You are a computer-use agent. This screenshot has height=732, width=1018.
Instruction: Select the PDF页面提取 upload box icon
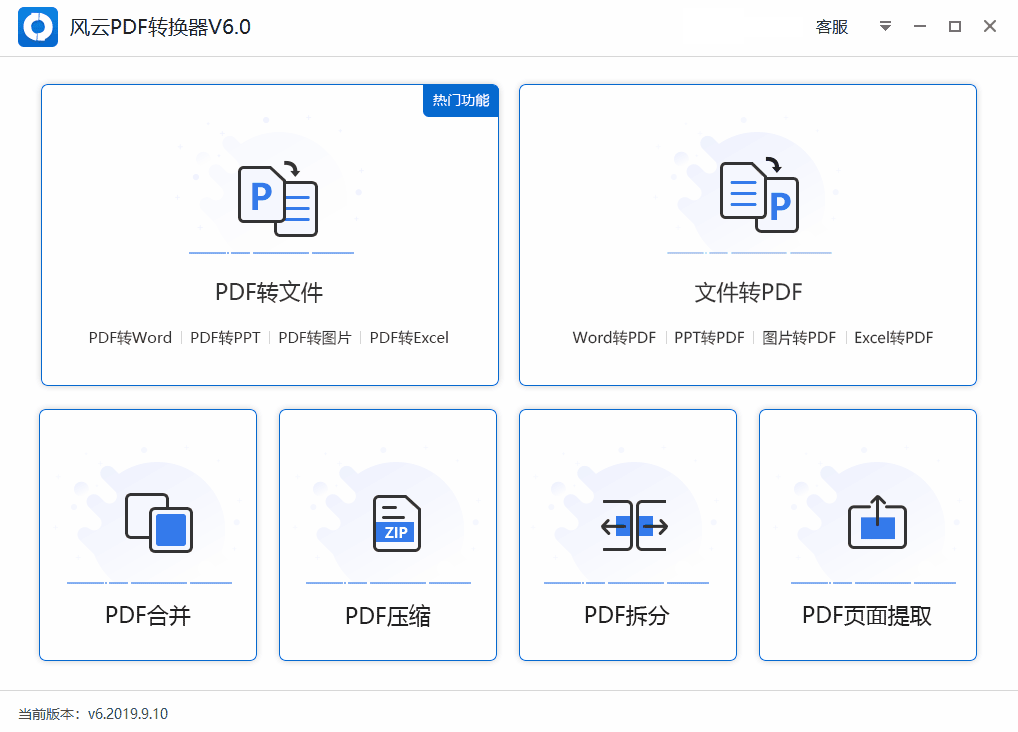pos(877,522)
